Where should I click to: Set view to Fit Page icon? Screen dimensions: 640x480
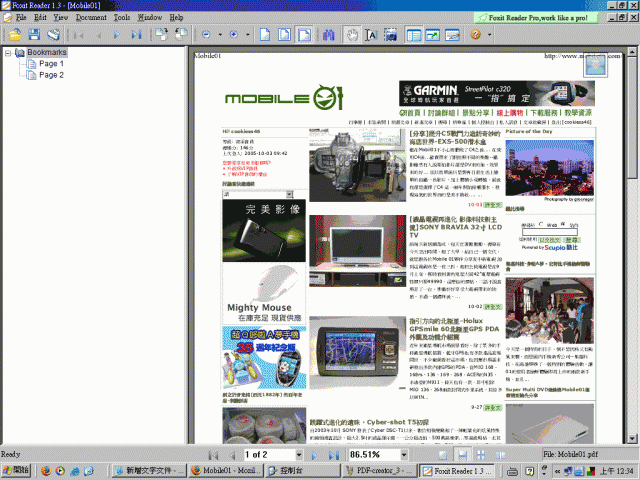(284, 35)
